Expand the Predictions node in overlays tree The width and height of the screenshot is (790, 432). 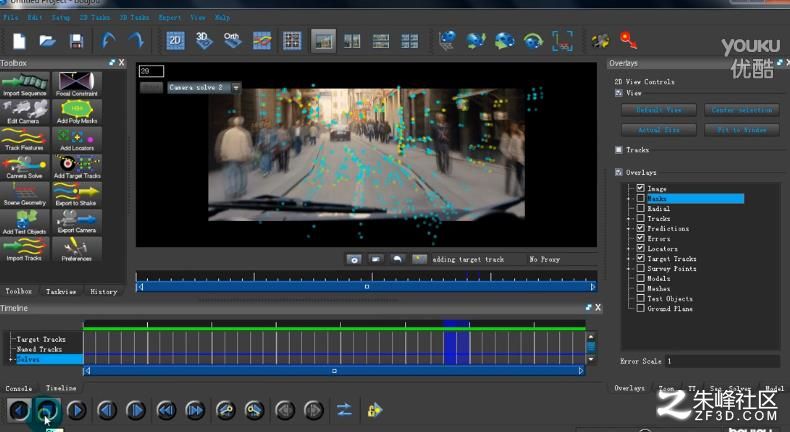628,229
